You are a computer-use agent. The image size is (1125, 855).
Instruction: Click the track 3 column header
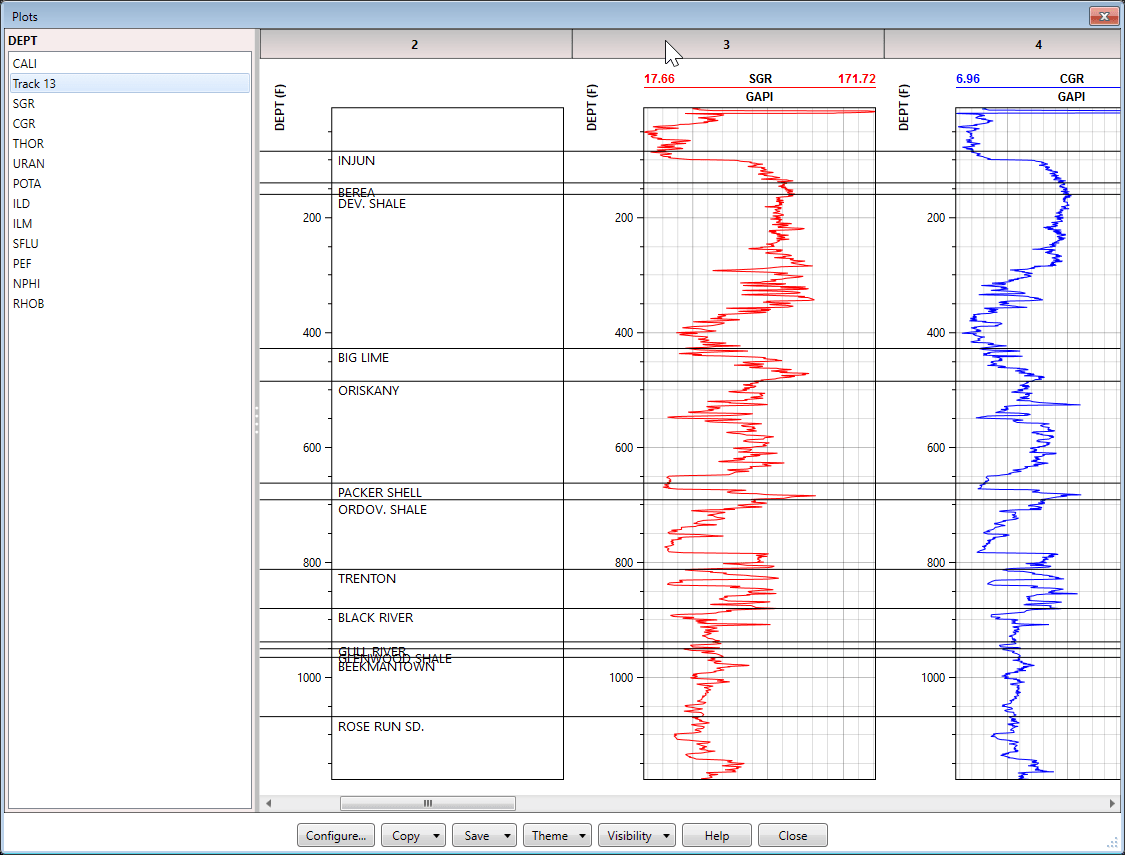click(x=727, y=44)
